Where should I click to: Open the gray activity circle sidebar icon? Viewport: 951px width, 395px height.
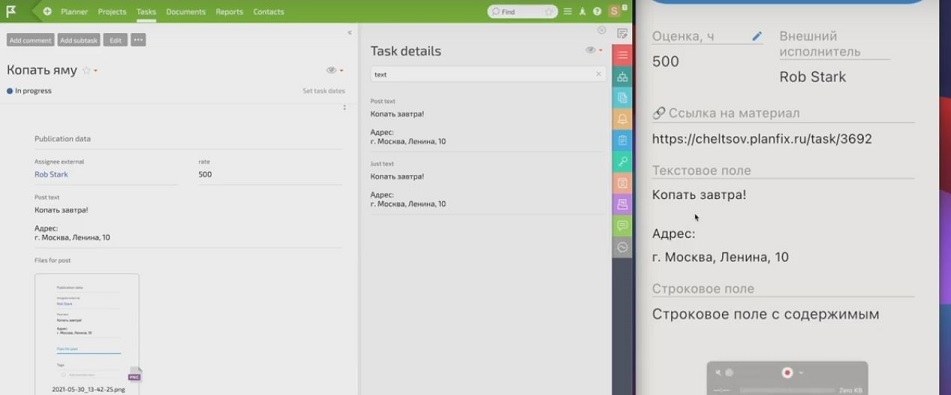622,248
